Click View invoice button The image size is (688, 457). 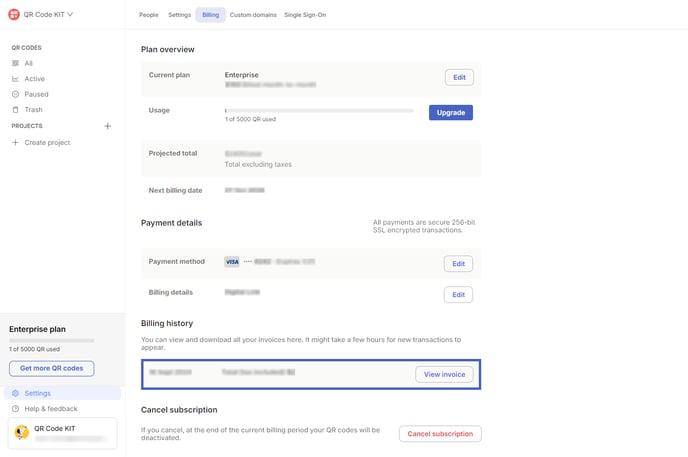[444, 374]
